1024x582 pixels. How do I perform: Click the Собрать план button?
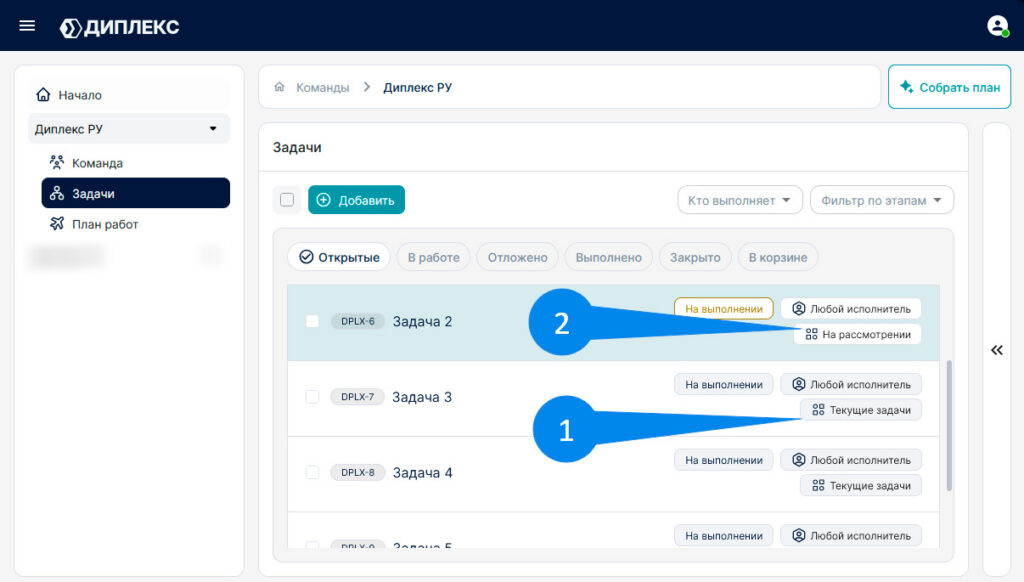click(950, 87)
